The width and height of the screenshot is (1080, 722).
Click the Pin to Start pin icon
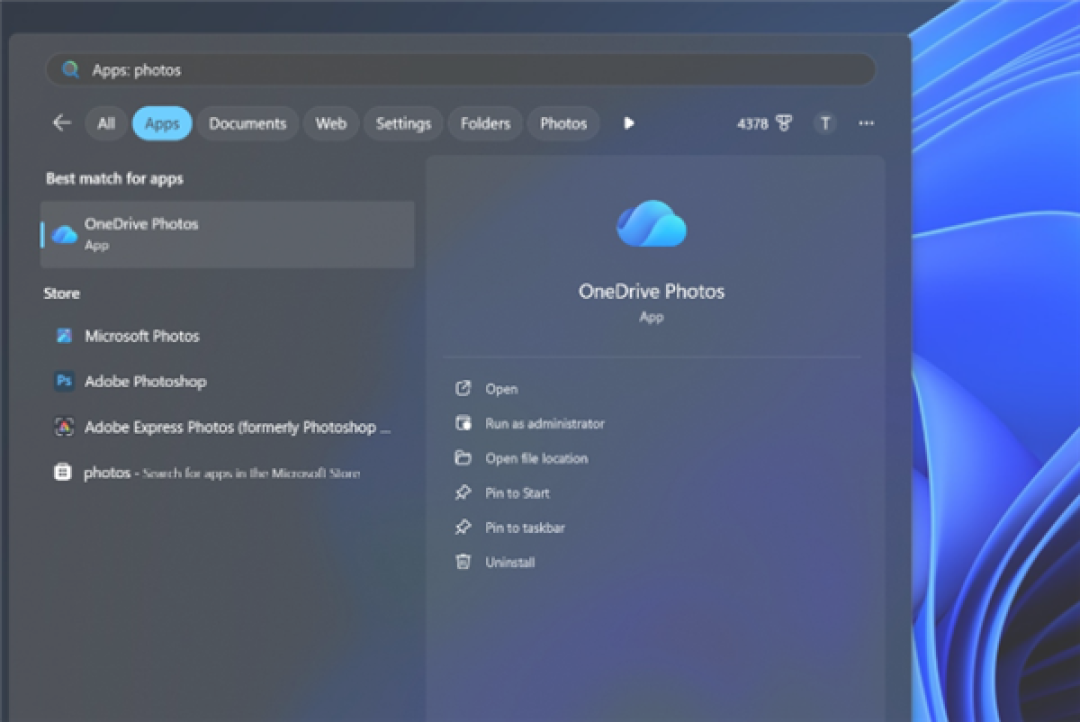463,492
